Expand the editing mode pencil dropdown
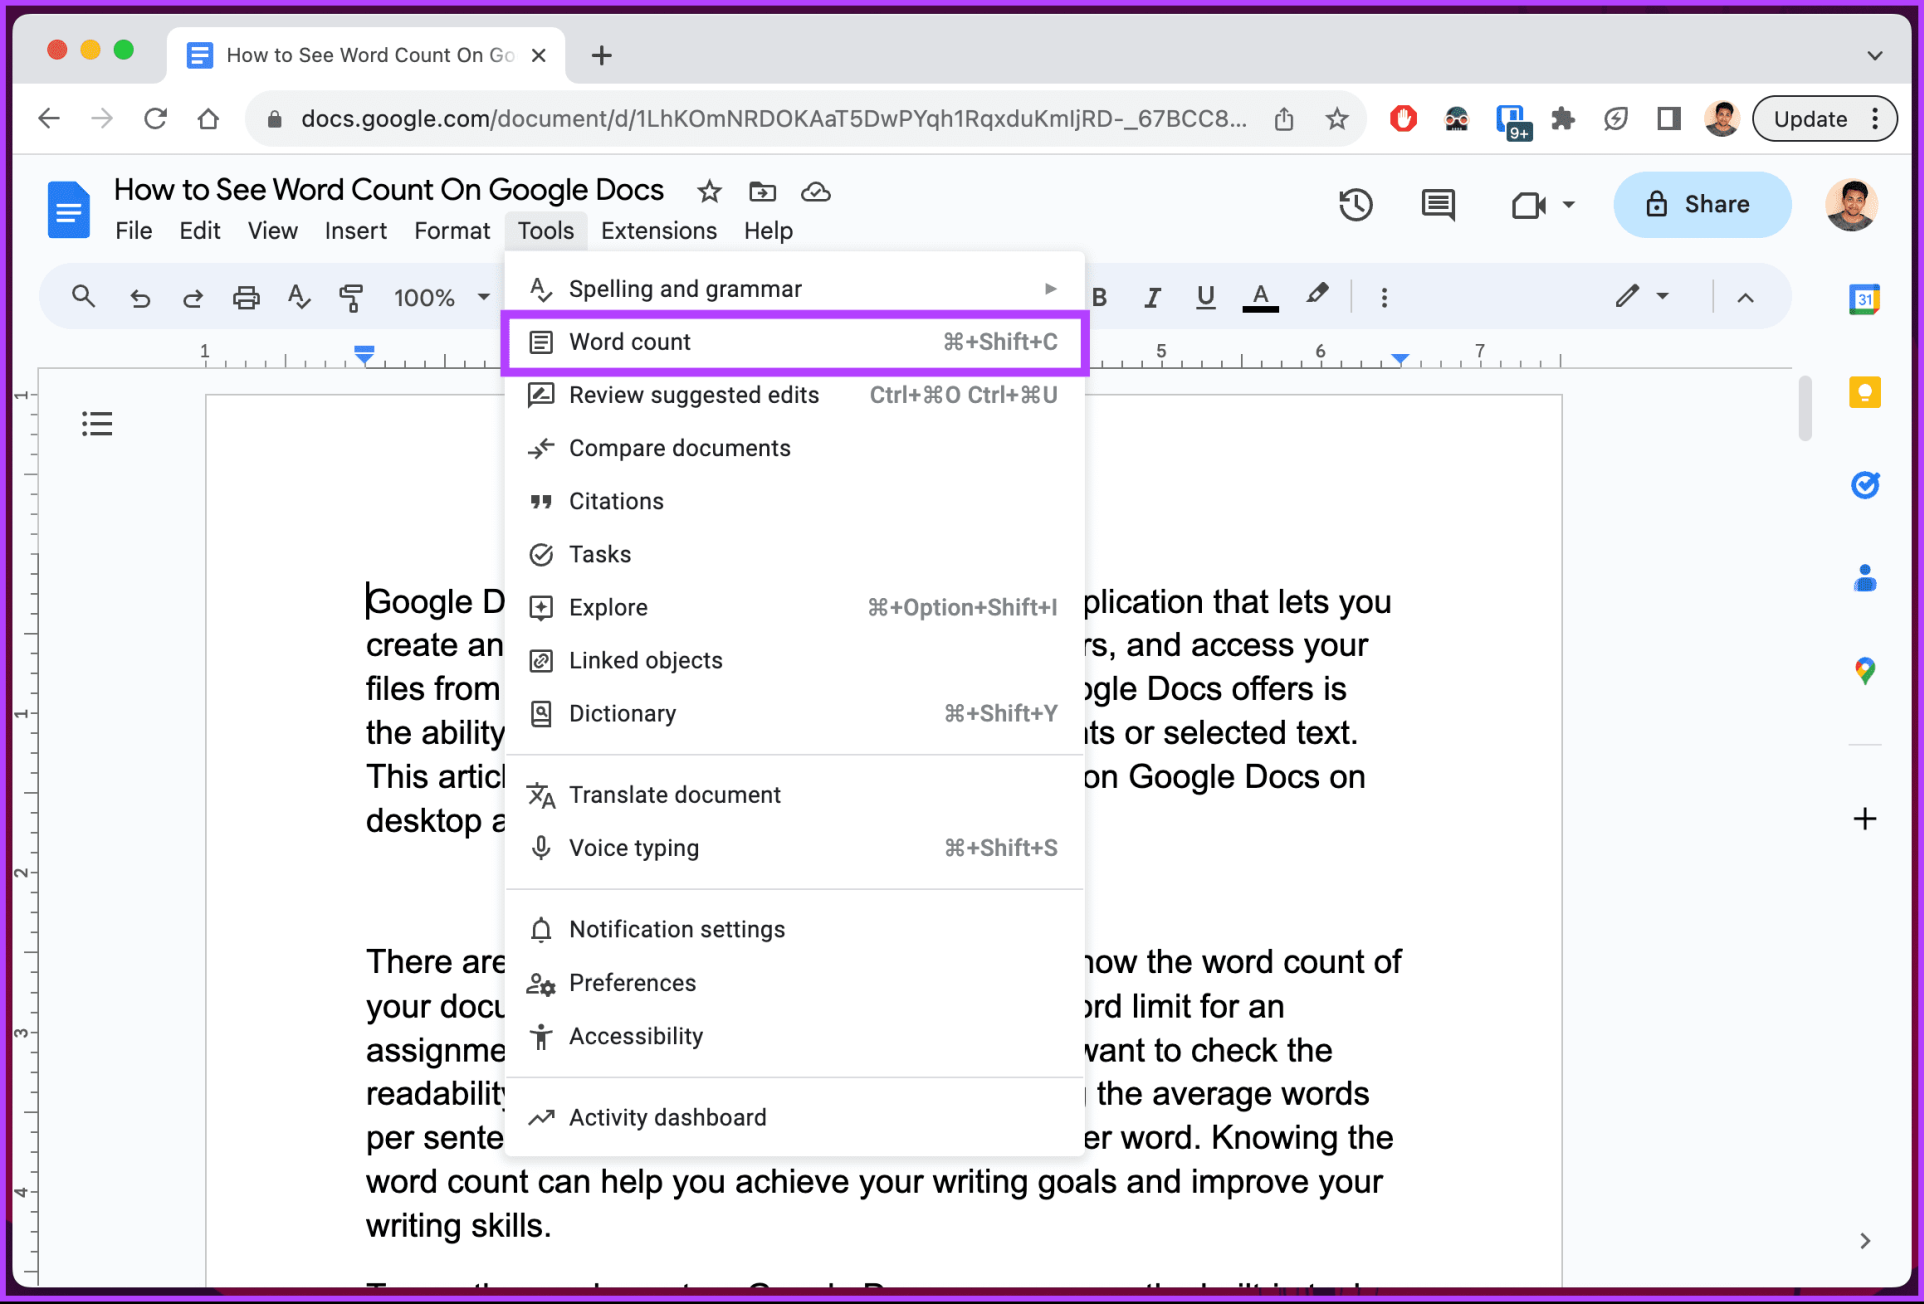 (1642, 296)
